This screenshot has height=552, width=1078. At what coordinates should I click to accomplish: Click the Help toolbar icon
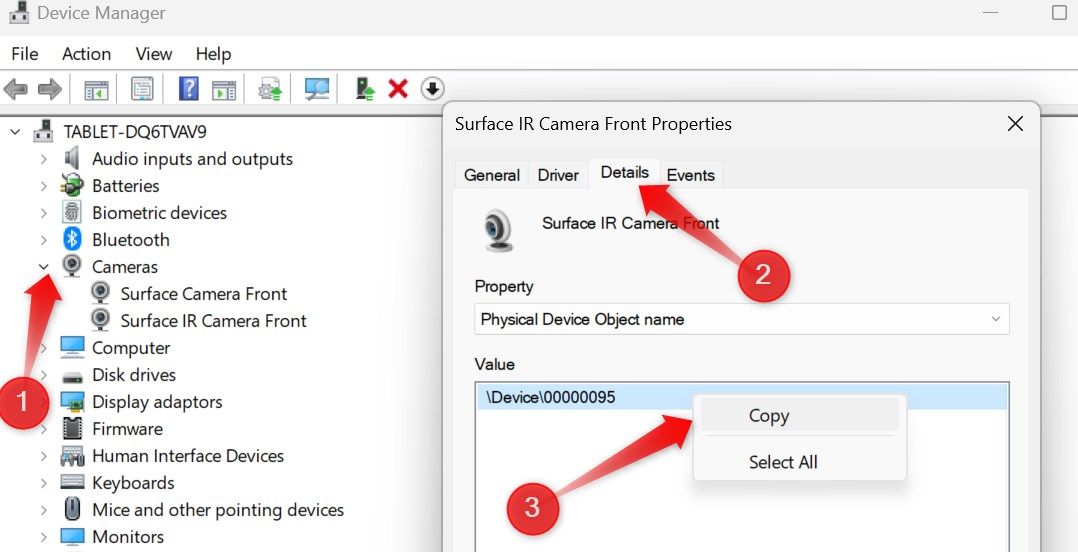(x=188, y=89)
